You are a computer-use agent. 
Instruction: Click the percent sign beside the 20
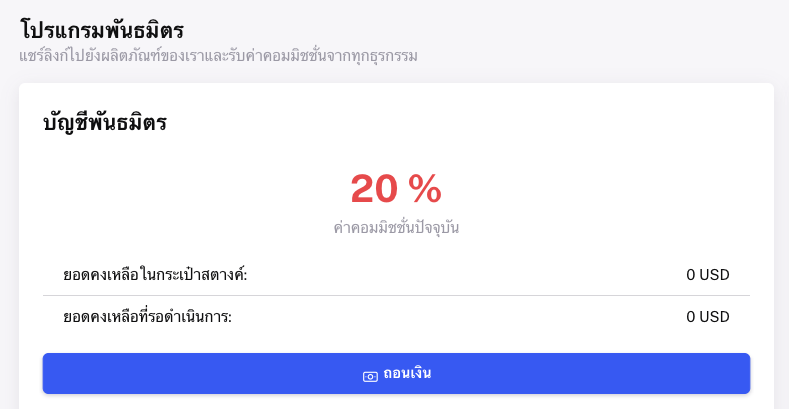(x=425, y=189)
